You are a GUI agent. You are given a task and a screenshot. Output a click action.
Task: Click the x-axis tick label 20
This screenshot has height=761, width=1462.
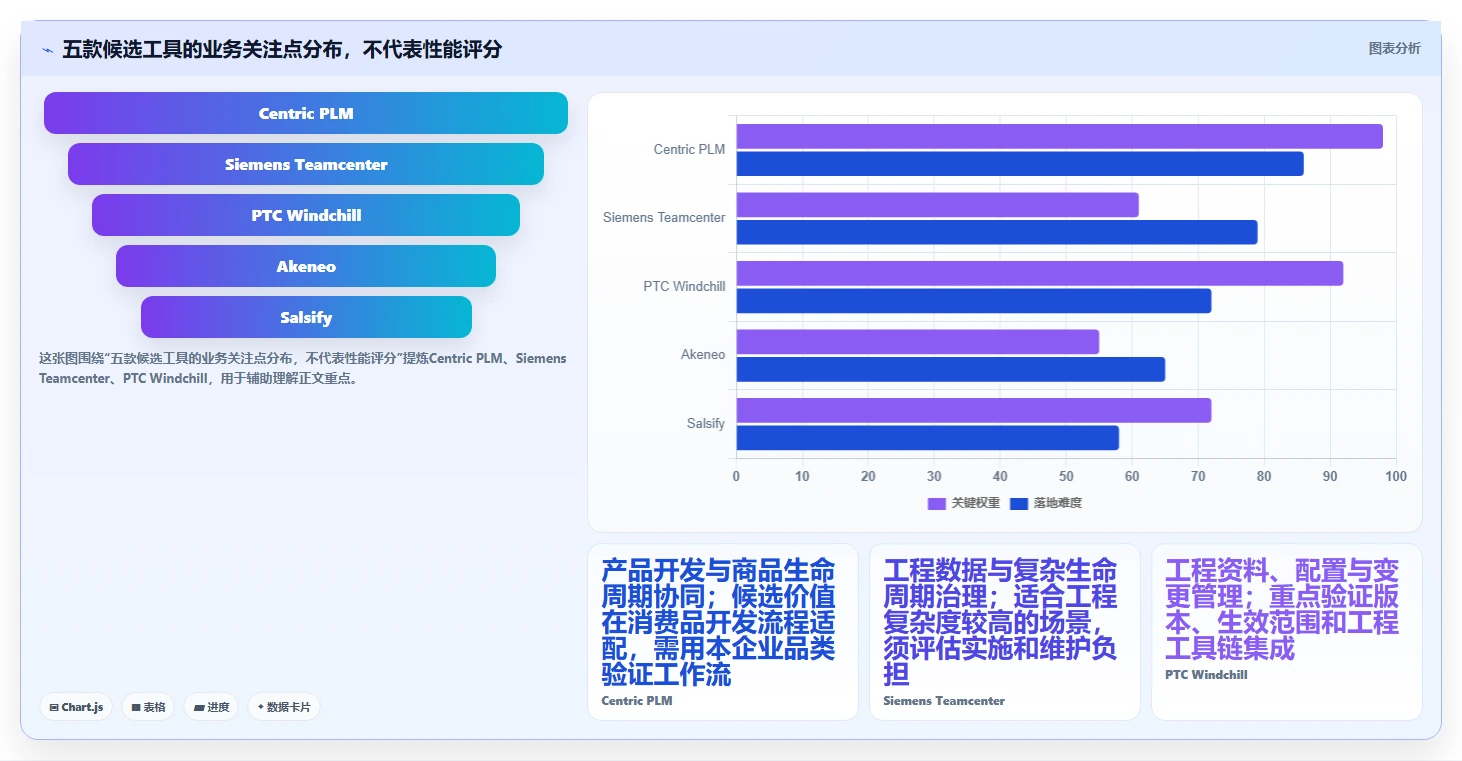(x=869, y=476)
